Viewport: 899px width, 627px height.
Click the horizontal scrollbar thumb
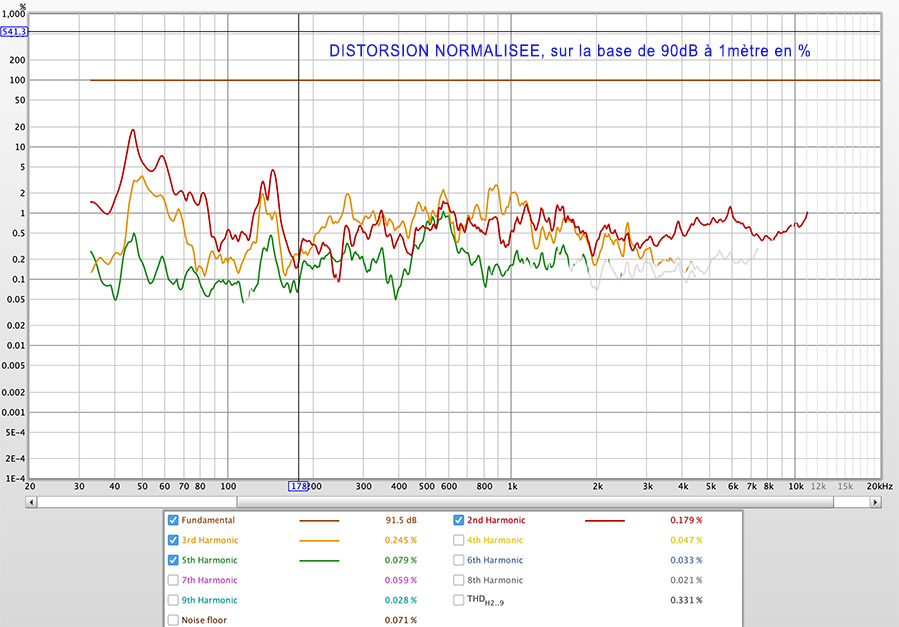536,502
